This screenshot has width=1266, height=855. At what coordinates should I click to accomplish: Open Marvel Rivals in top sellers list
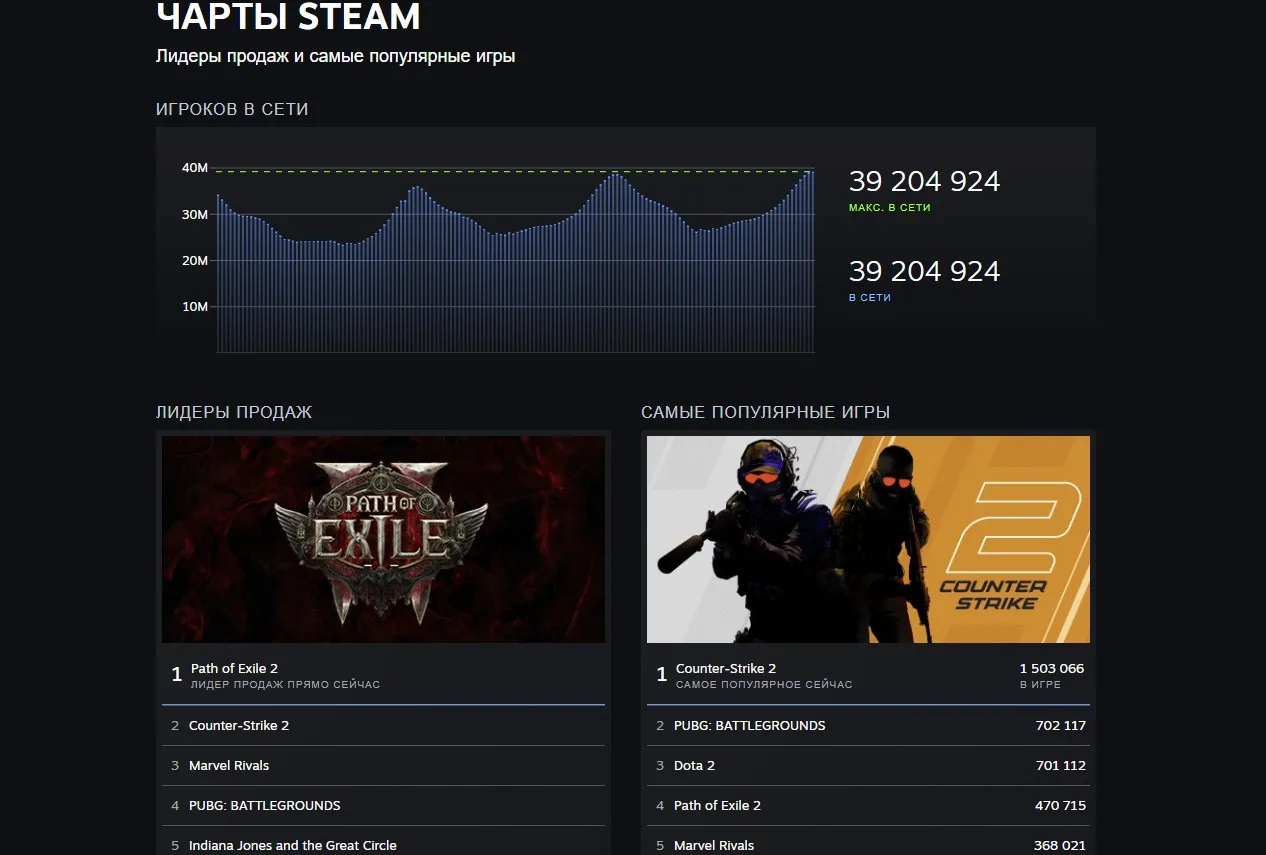coord(383,765)
